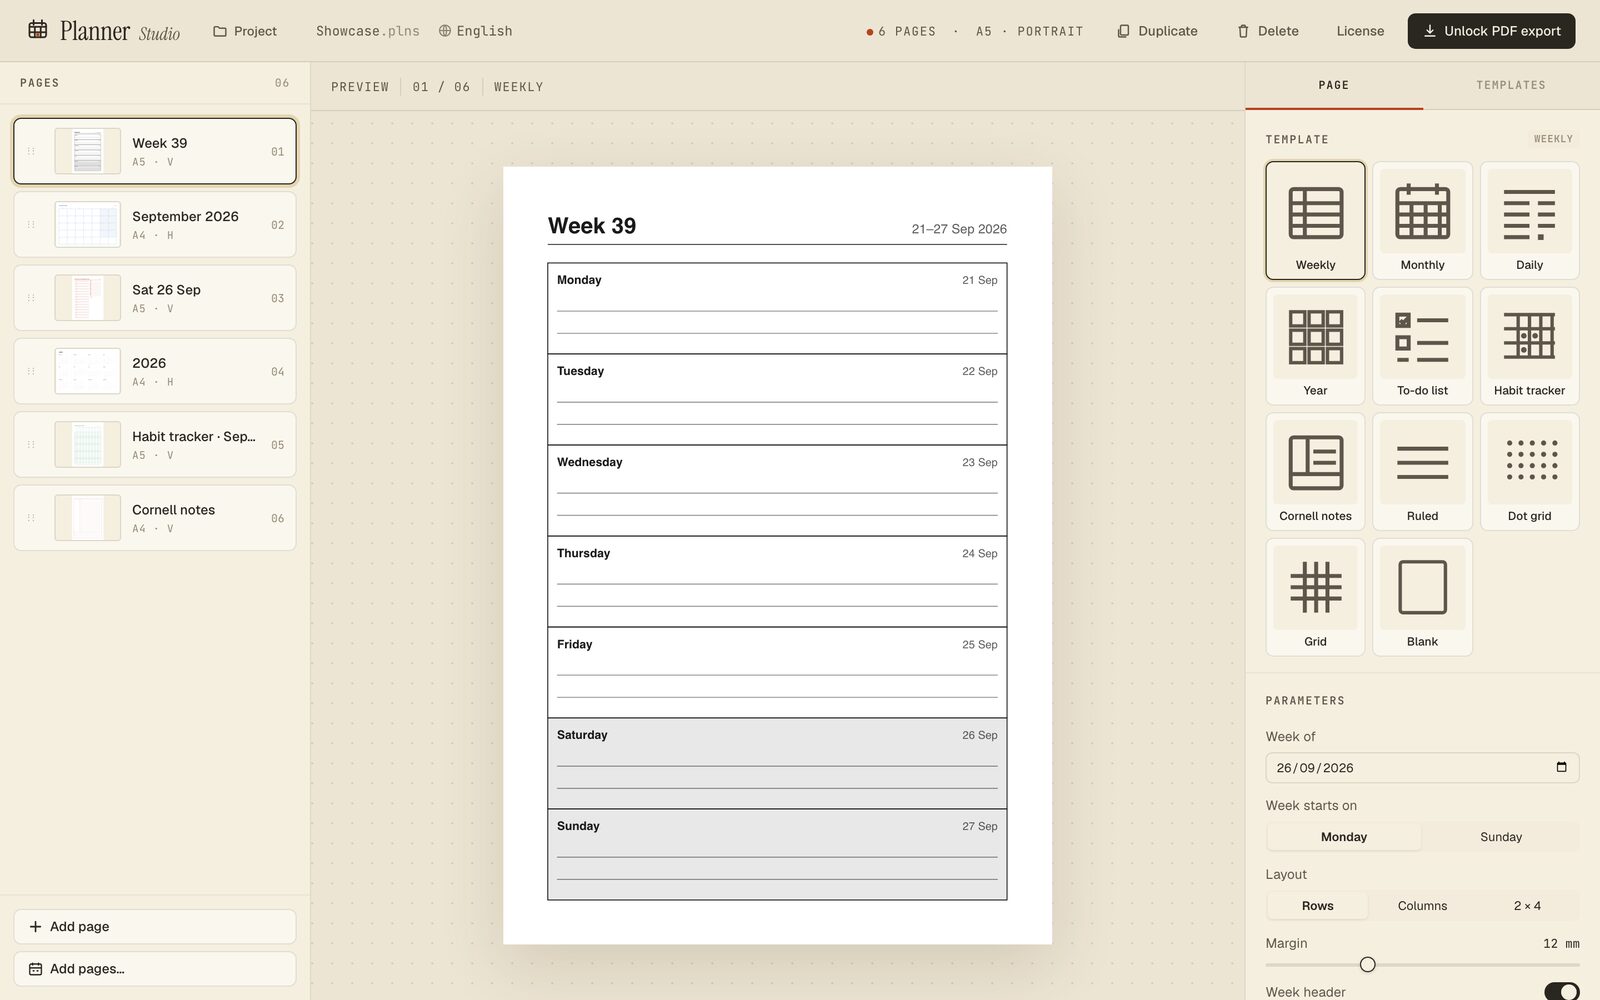Click the Add page button
The image size is (1600, 1000).
(x=155, y=926)
